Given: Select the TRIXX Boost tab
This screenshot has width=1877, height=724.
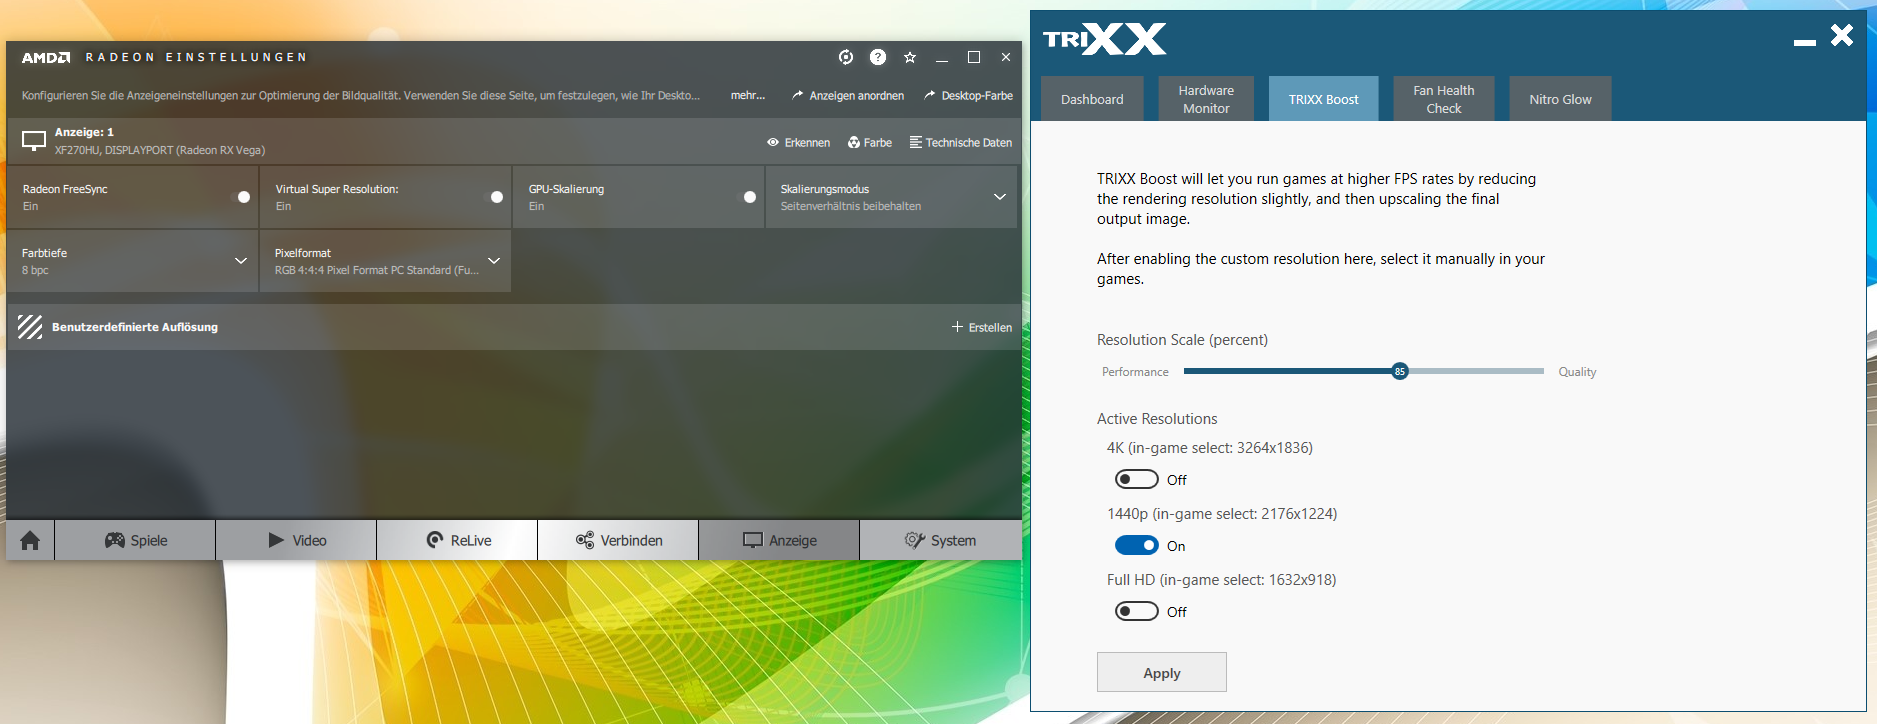Looking at the screenshot, I should [x=1323, y=99].
